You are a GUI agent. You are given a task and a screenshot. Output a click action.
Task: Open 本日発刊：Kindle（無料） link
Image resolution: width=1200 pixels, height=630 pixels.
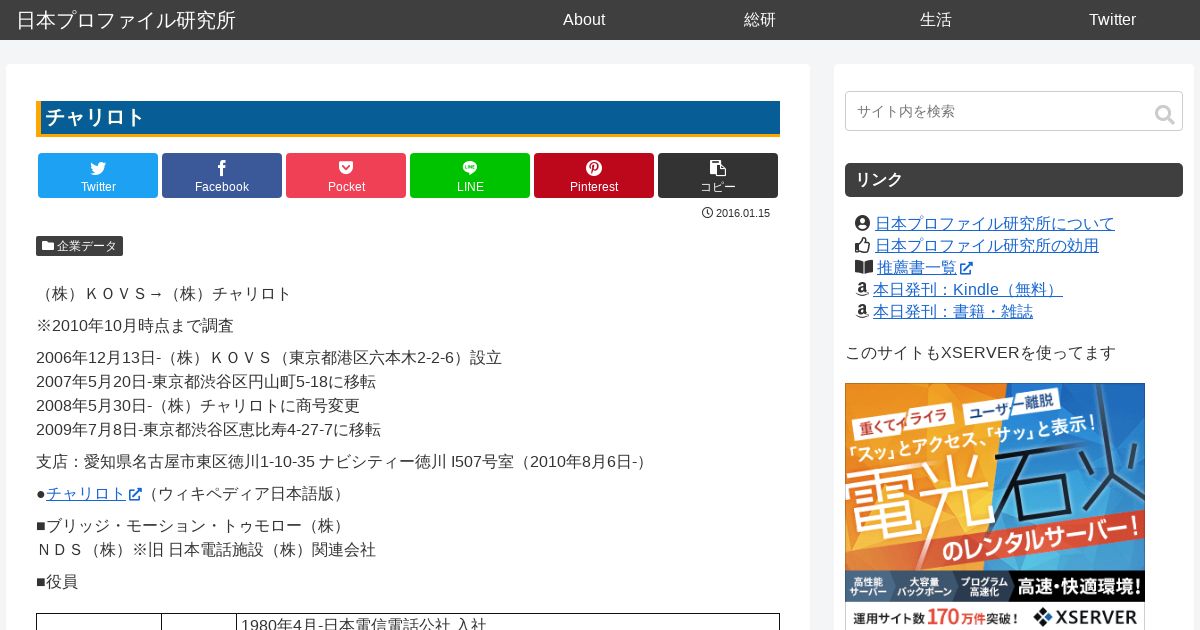tap(967, 290)
